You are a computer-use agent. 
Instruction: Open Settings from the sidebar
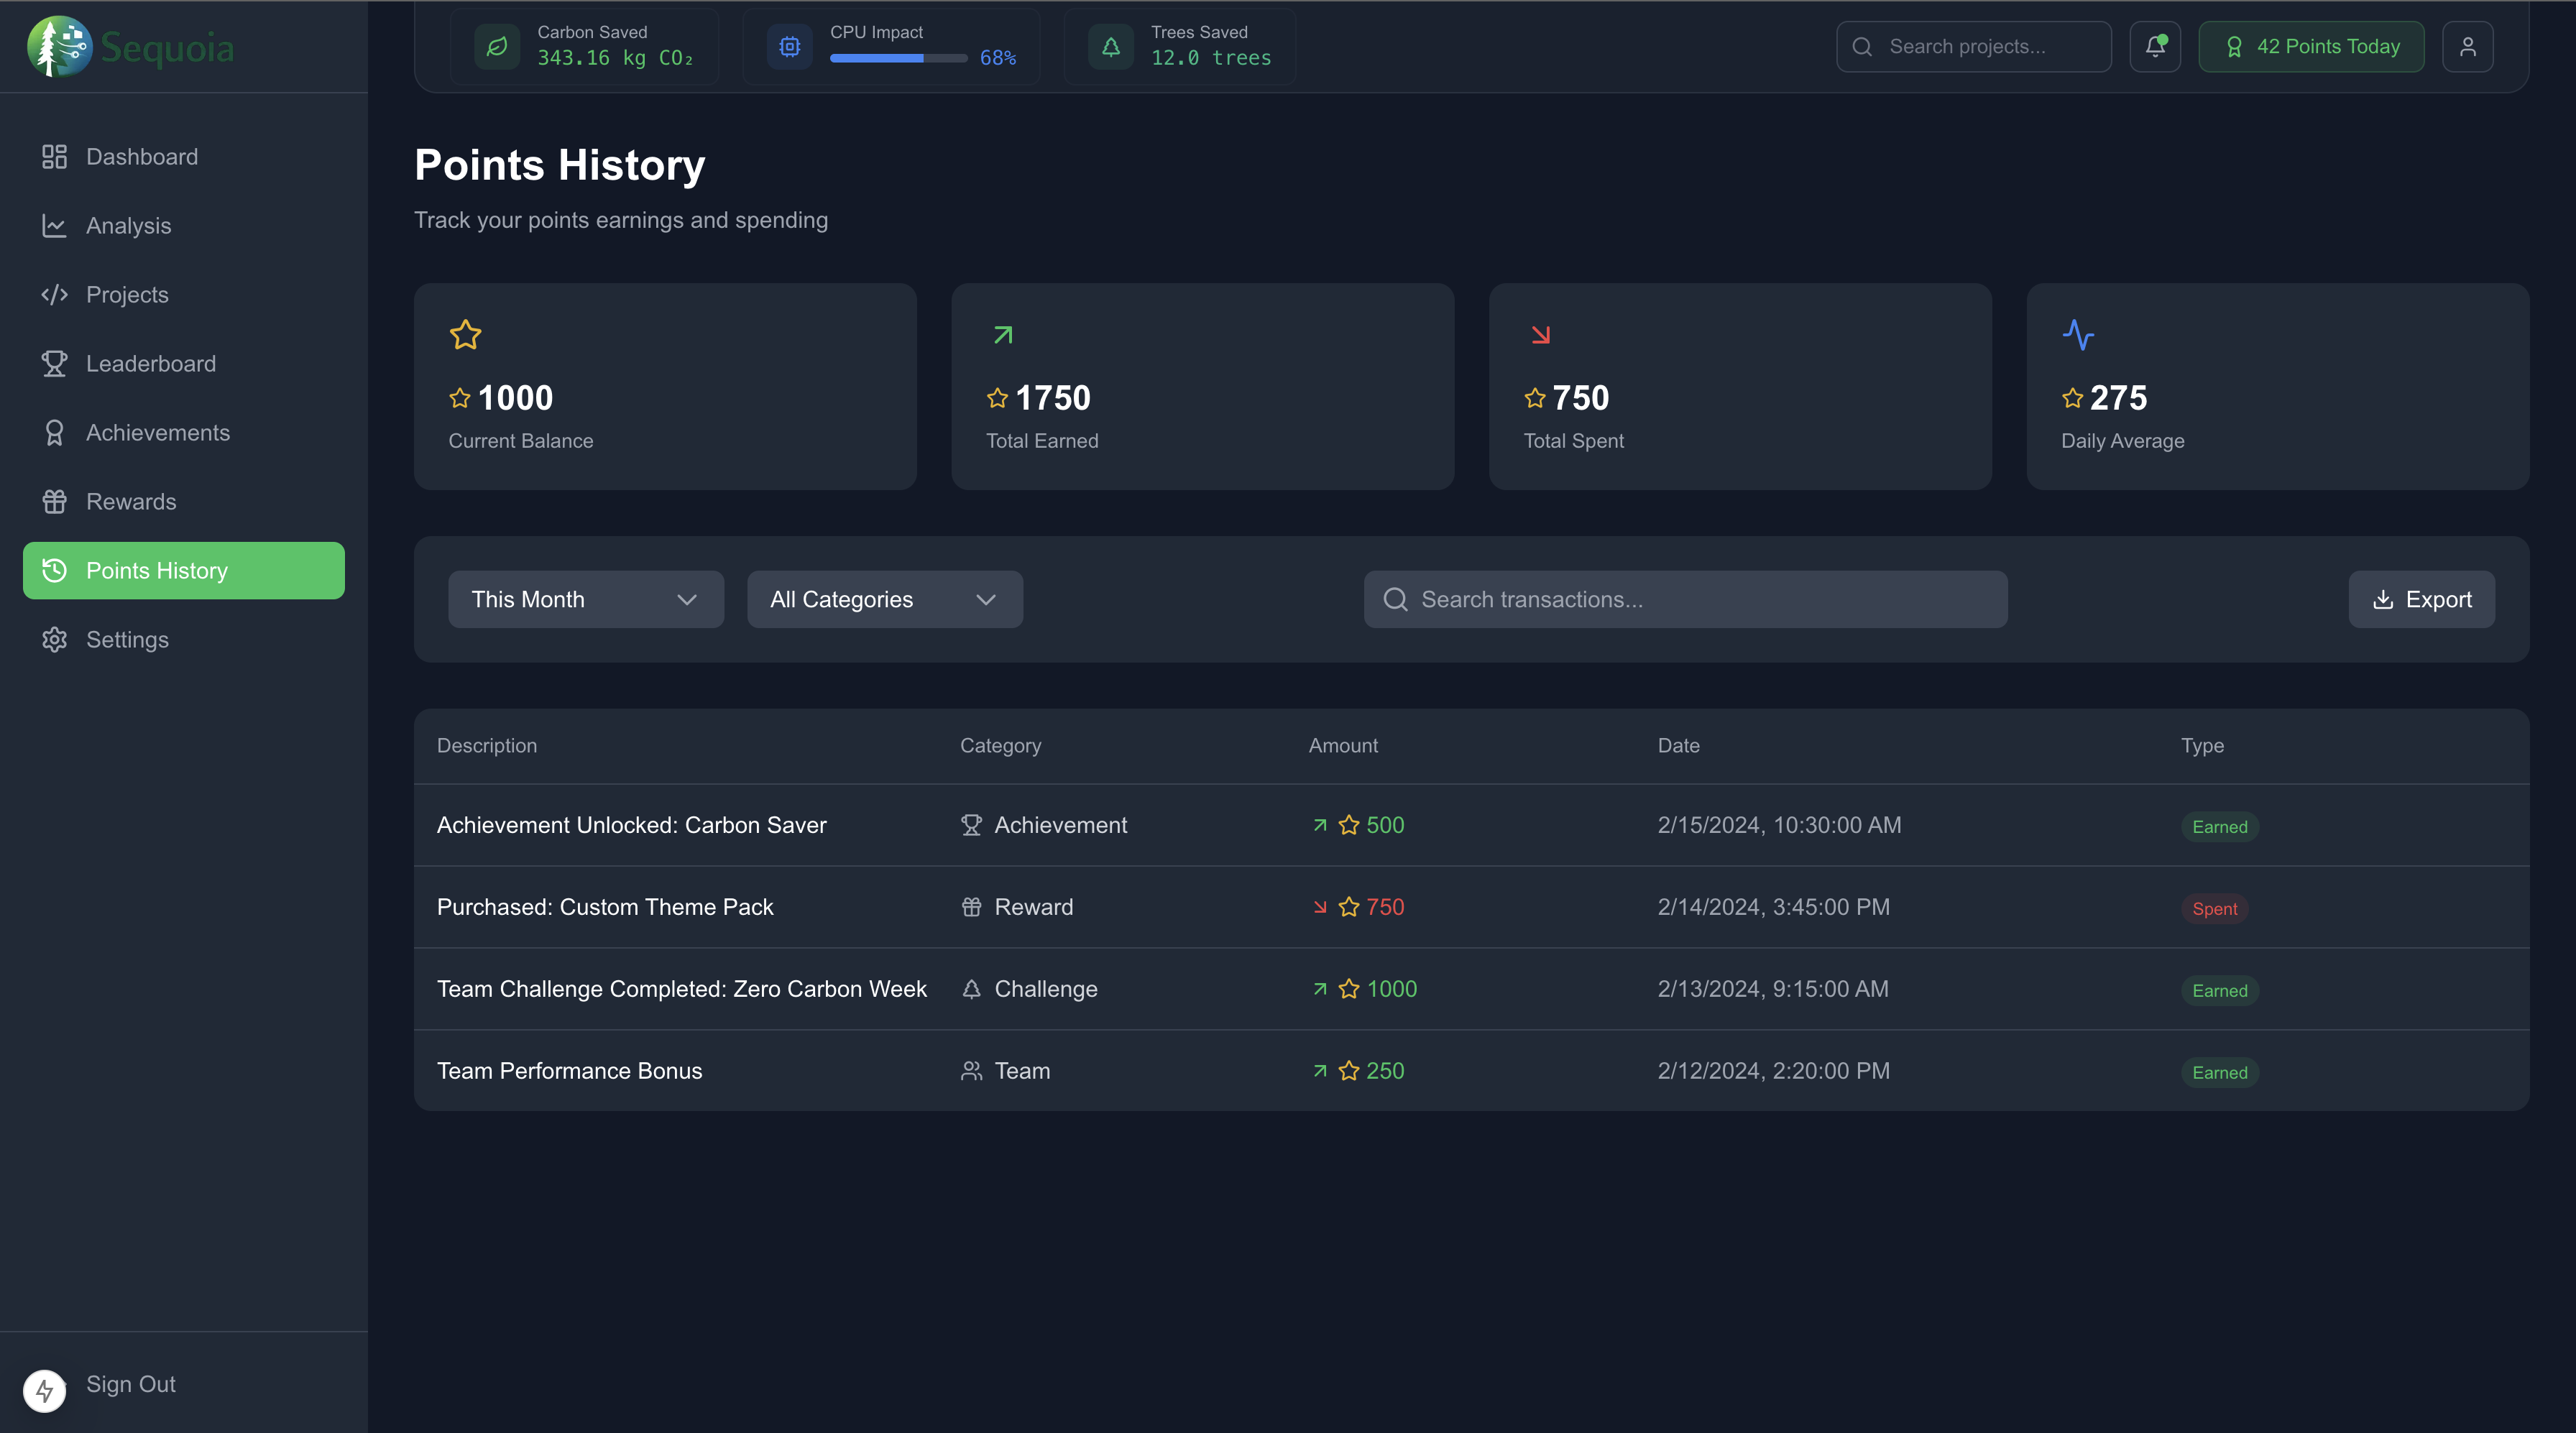pyautogui.click(x=127, y=640)
